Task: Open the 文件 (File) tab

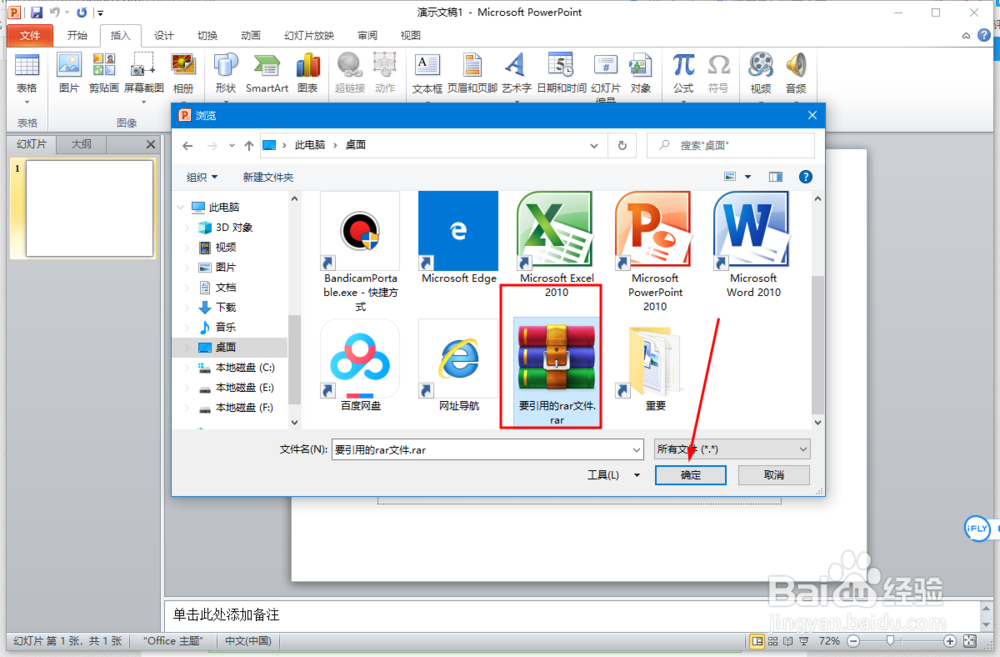Action: (29, 36)
